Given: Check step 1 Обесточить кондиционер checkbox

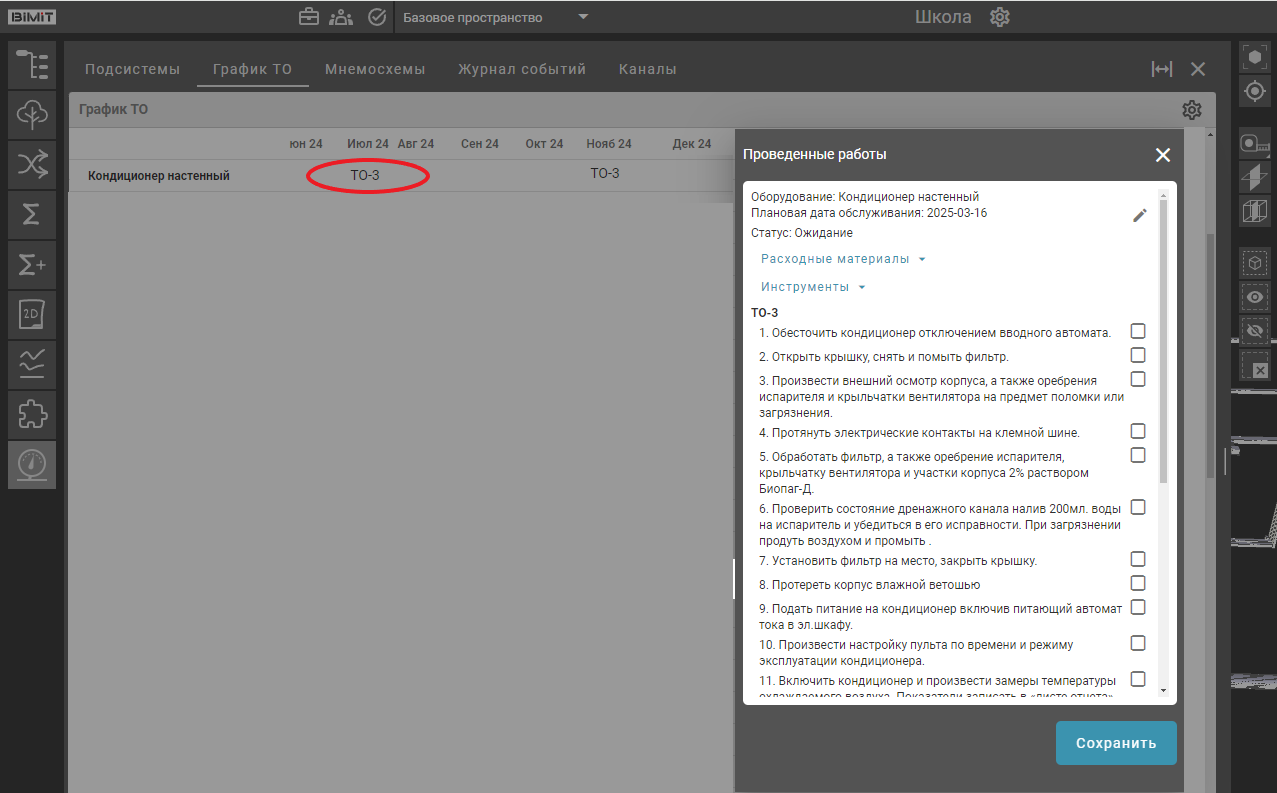Looking at the screenshot, I should [1138, 331].
